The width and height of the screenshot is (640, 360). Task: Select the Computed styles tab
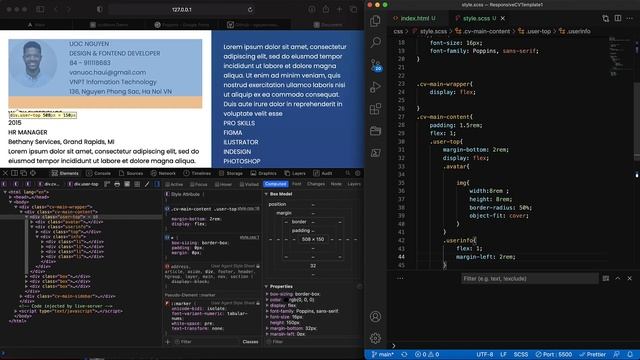[x=276, y=184]
